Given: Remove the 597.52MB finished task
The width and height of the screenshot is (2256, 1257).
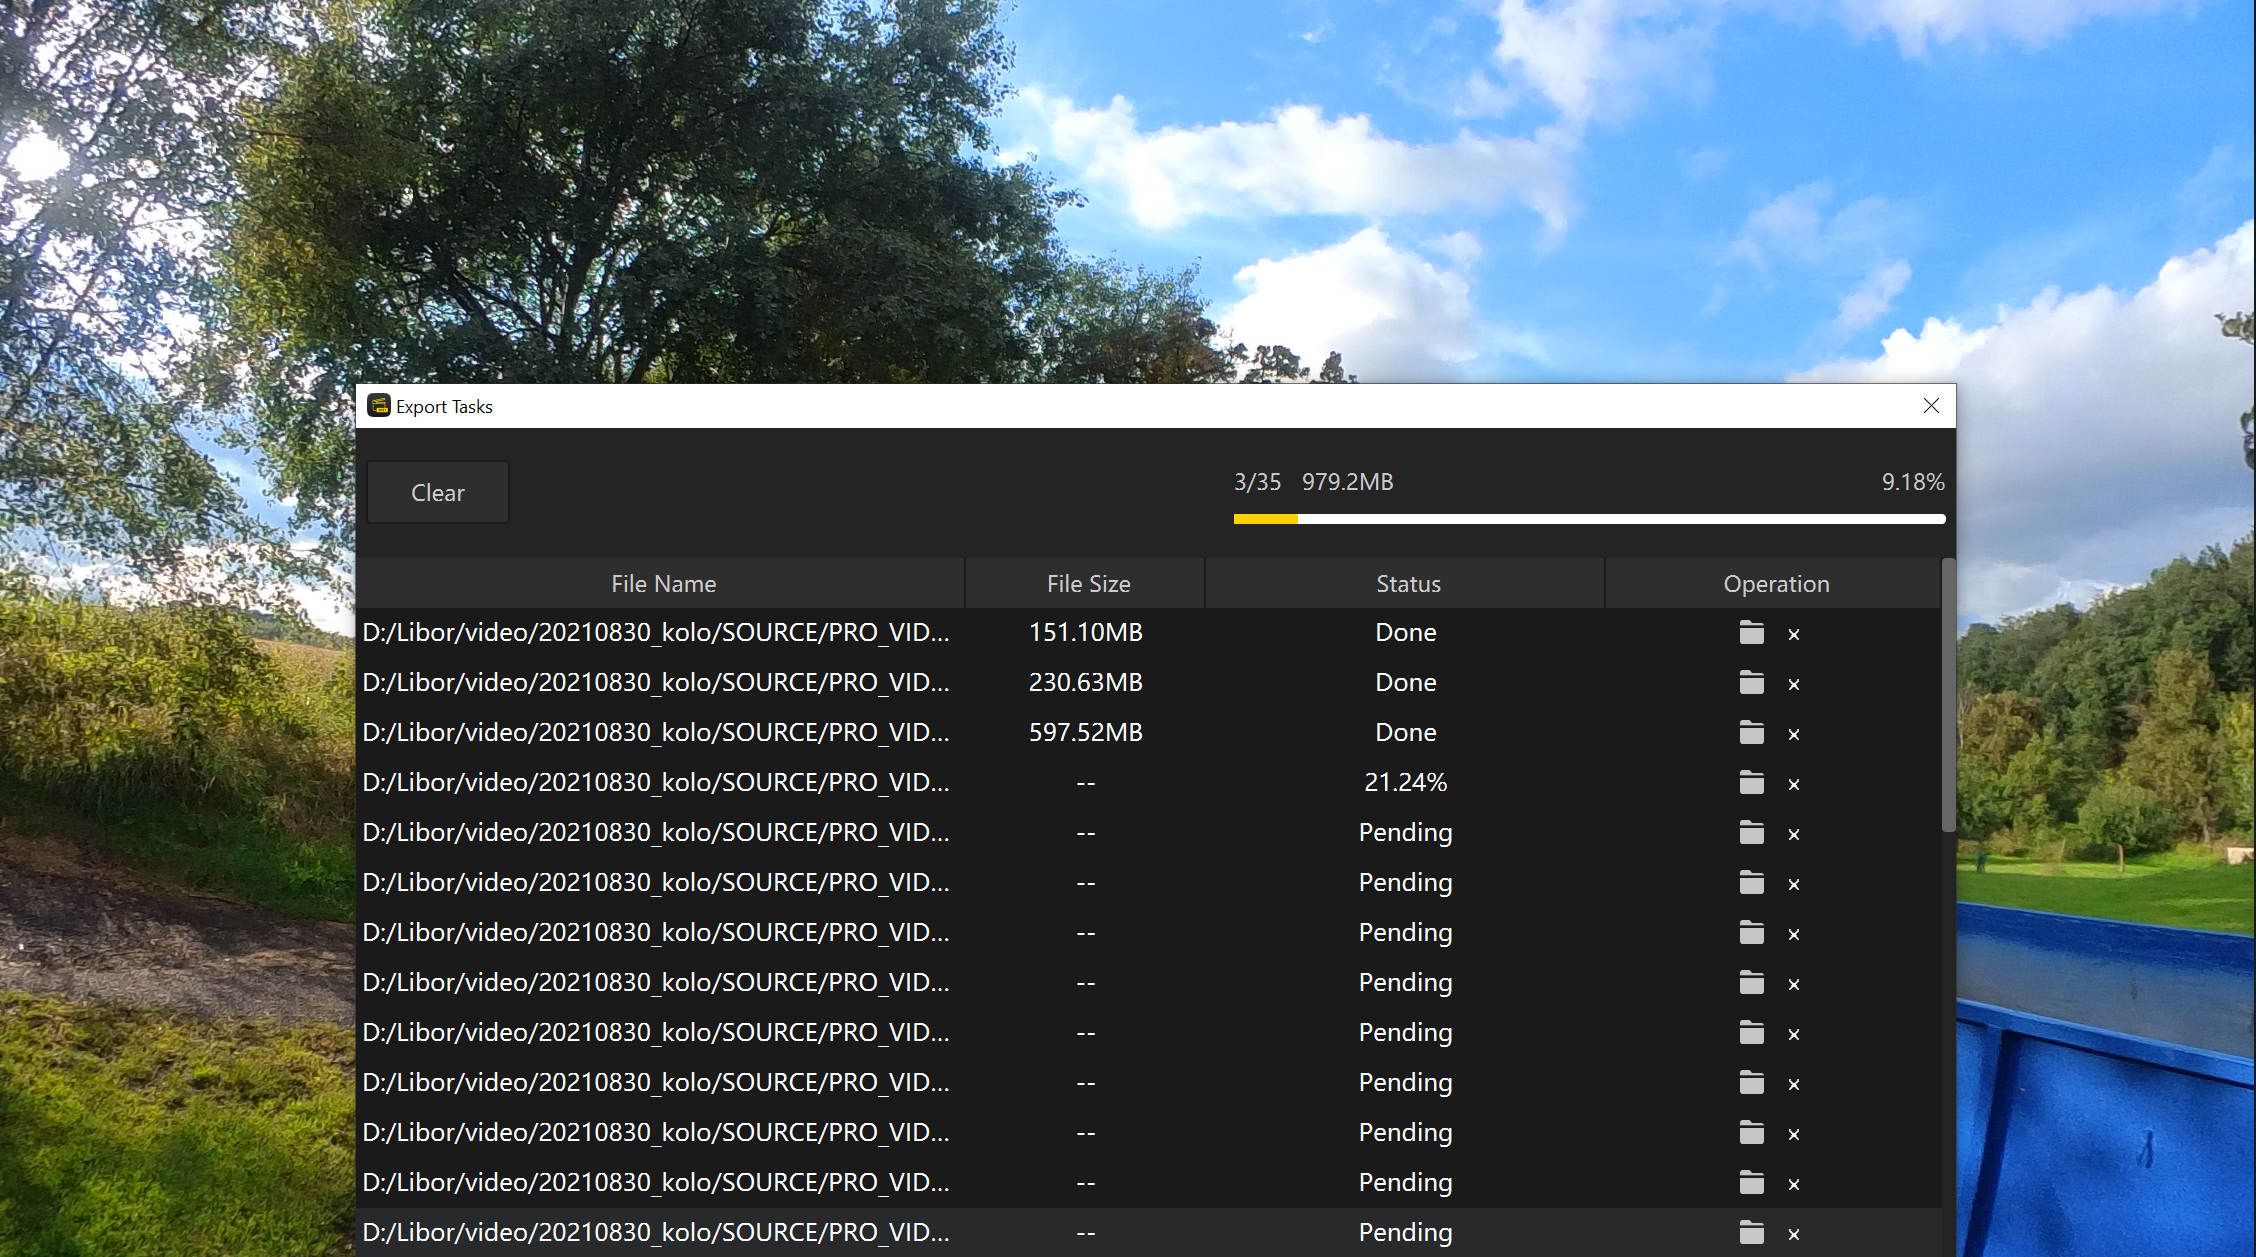Looking at the screenshot, I should (x=1794, y=734).
